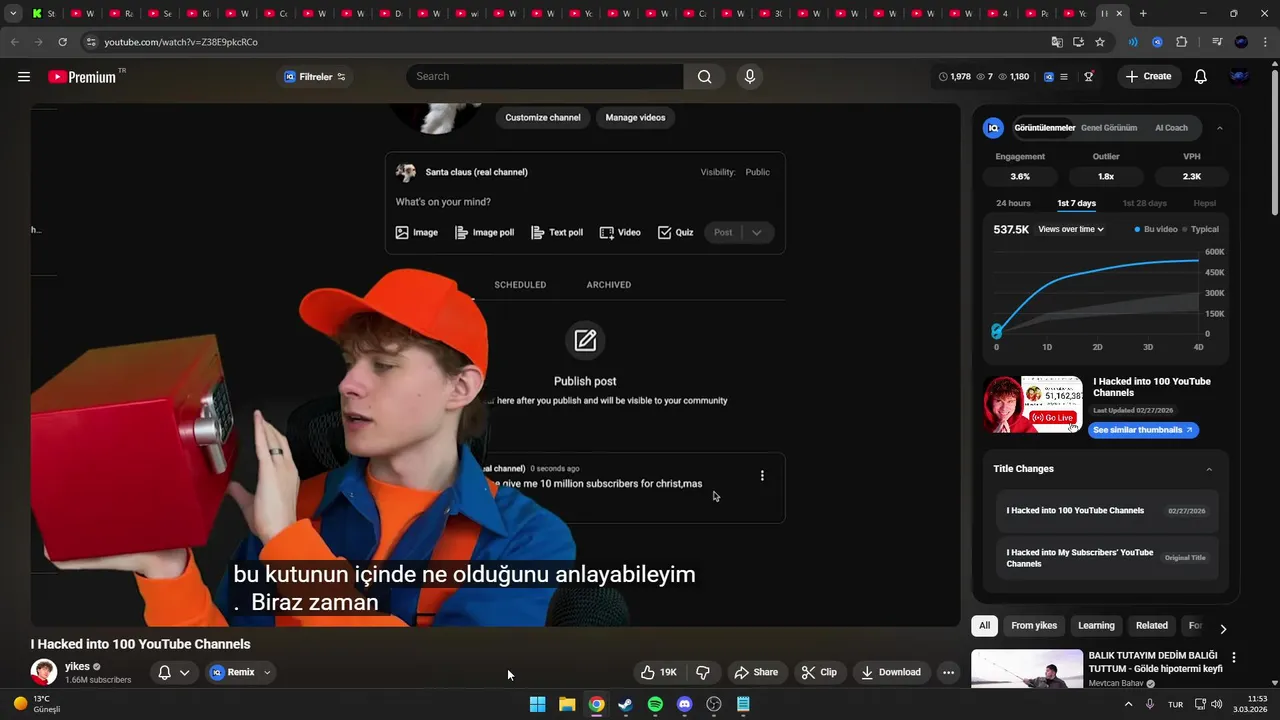Image resolution: width=1280 pixels, height=720 pixels.
Task: Open Windows Start menu
Action: coord(538,704)
